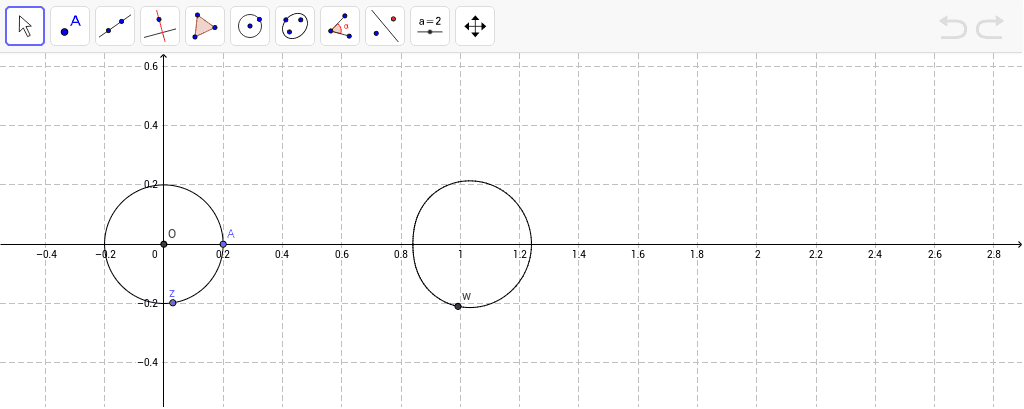Select the Perpendicular Line tool
This screenshot has width=1024, height=409.
click(160, 26)
